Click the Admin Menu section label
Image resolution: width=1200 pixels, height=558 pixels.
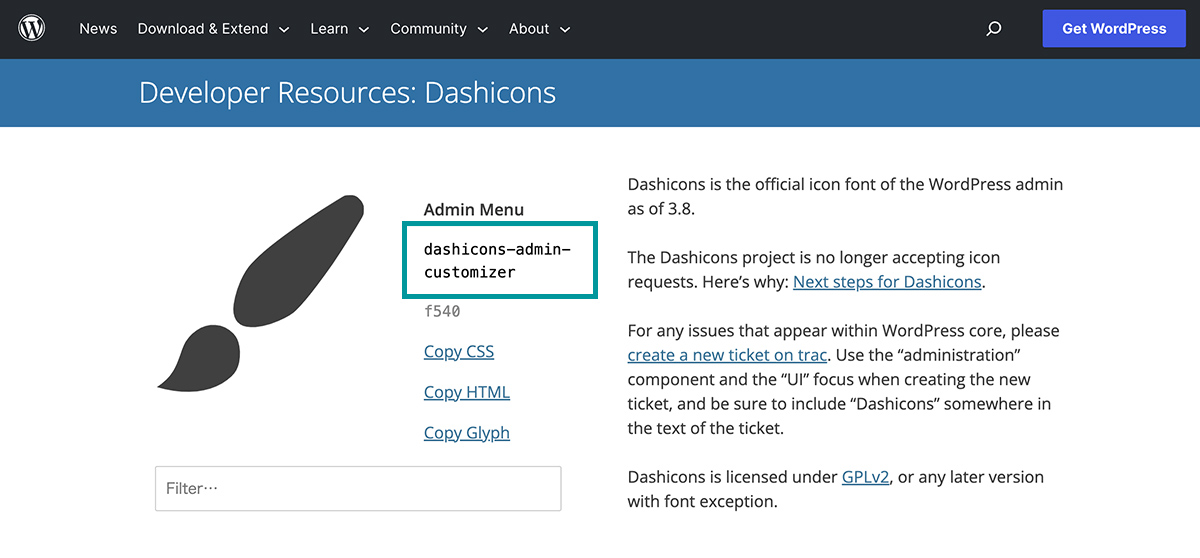(x=474, y=210)
